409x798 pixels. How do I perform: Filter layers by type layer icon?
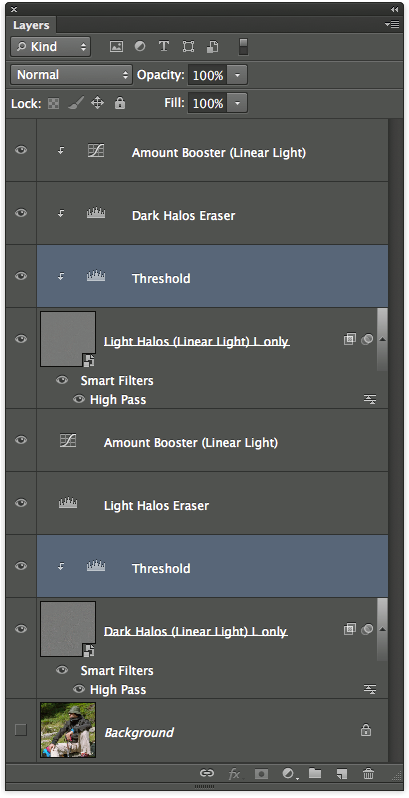point(164,47)
